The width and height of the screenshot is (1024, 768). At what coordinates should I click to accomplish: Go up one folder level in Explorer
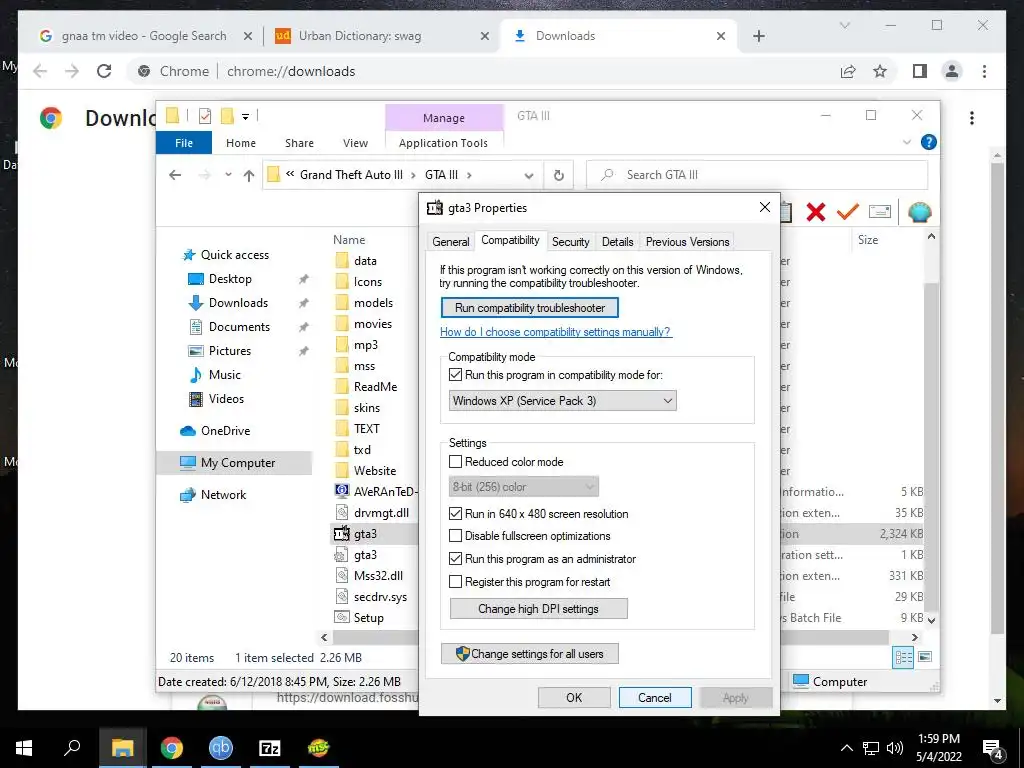[249, 175]
